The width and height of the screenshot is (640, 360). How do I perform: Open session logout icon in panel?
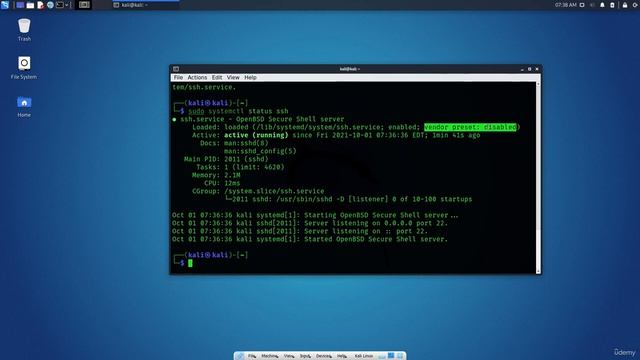click(x=636, y=5)
